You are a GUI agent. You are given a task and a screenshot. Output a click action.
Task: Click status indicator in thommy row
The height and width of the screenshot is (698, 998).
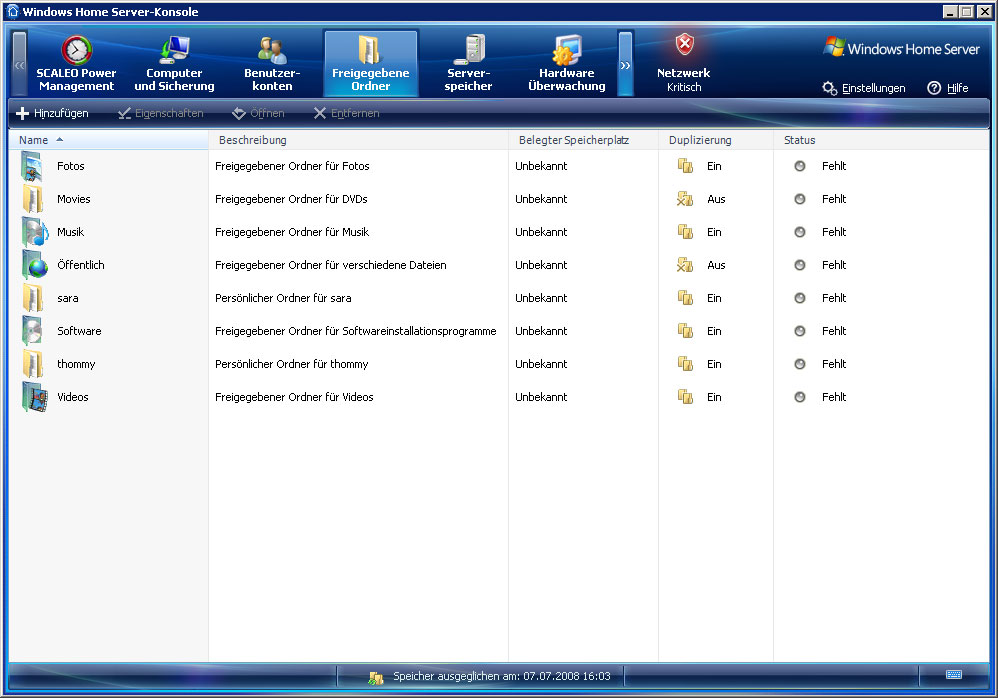[800, 365]
